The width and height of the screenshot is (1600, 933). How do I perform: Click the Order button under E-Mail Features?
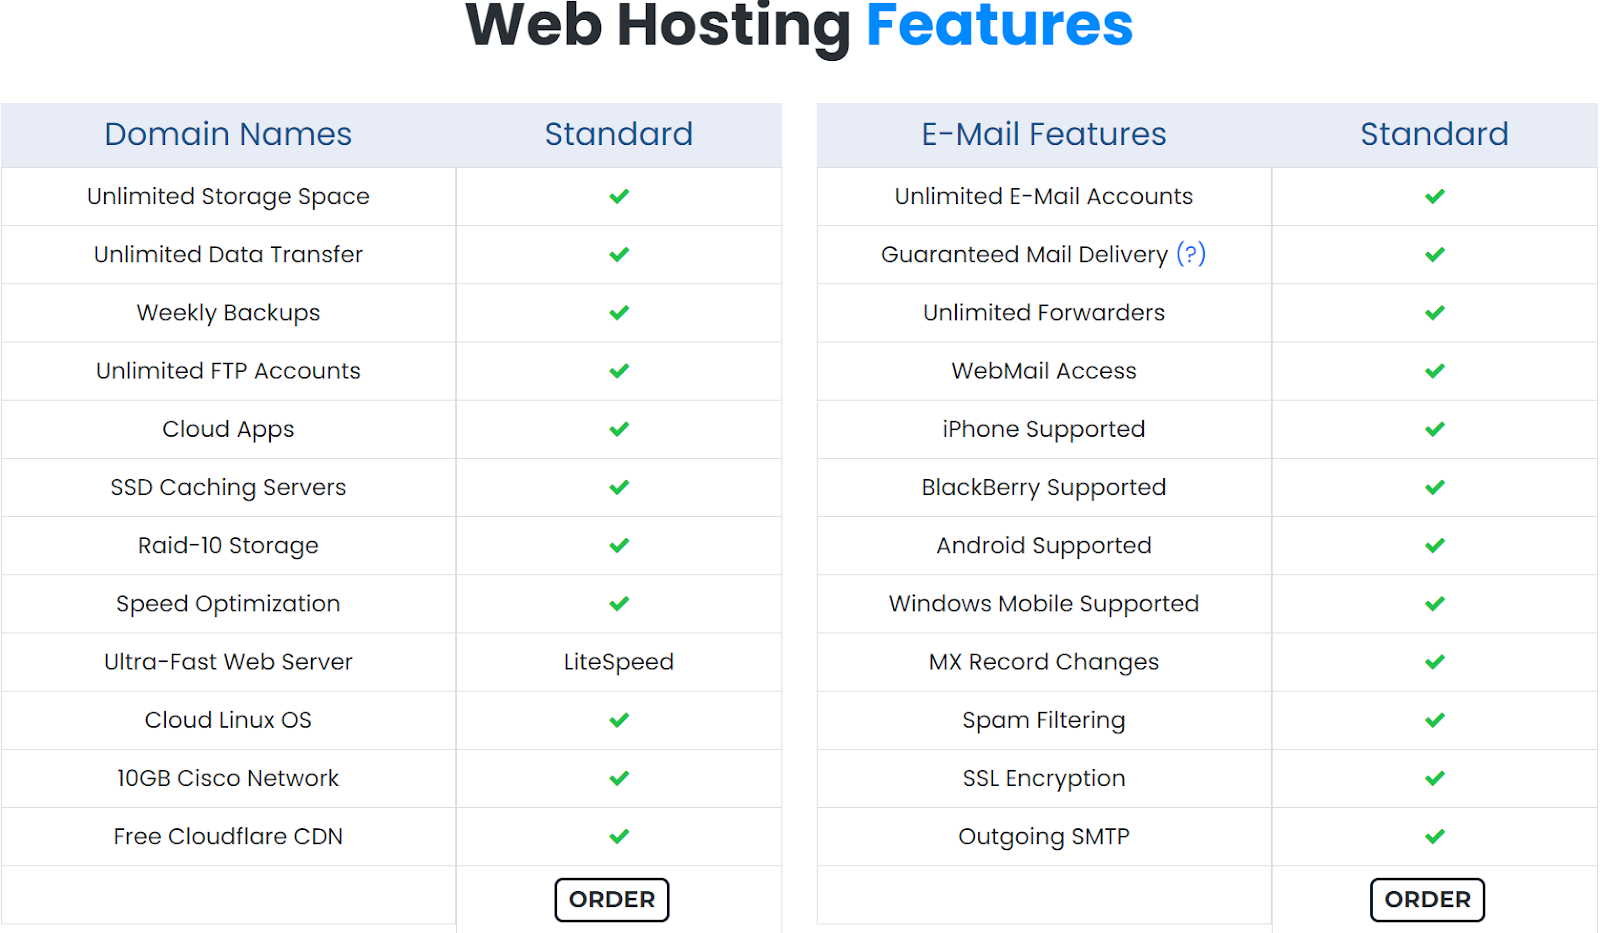(x=1427, y=899)
